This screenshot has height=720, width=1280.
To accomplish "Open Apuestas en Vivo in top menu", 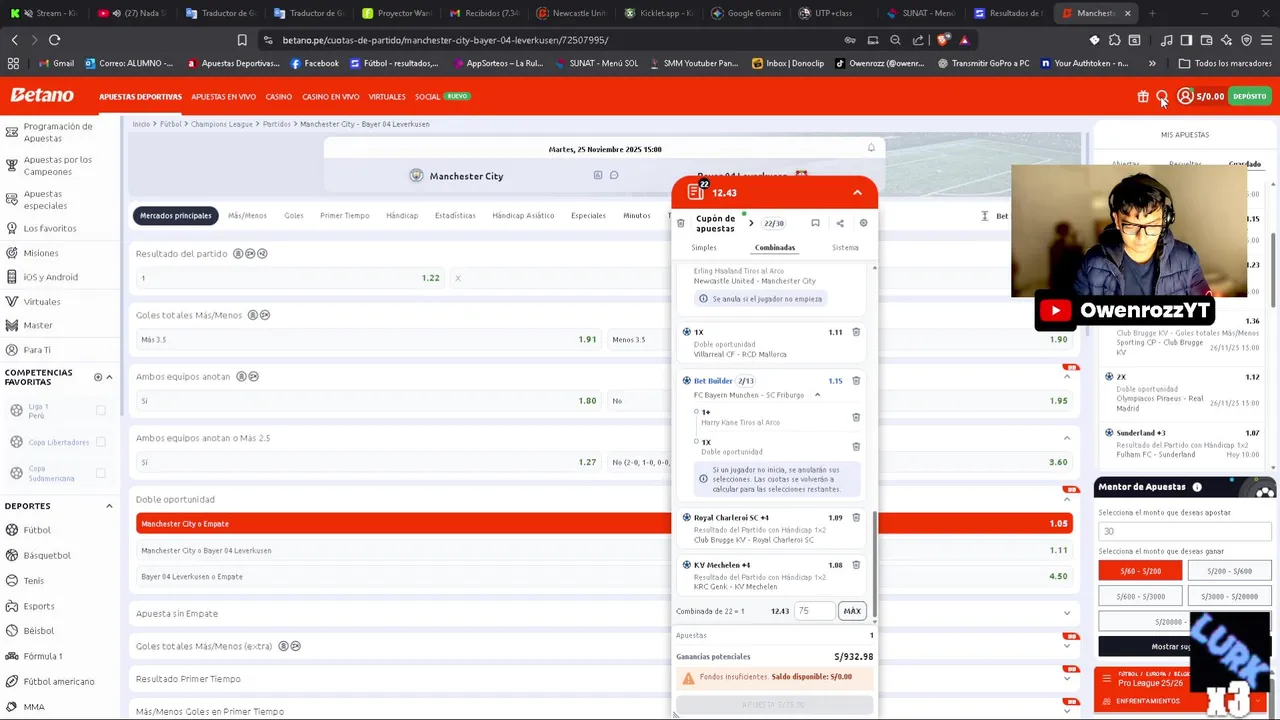I will [224, 97].
